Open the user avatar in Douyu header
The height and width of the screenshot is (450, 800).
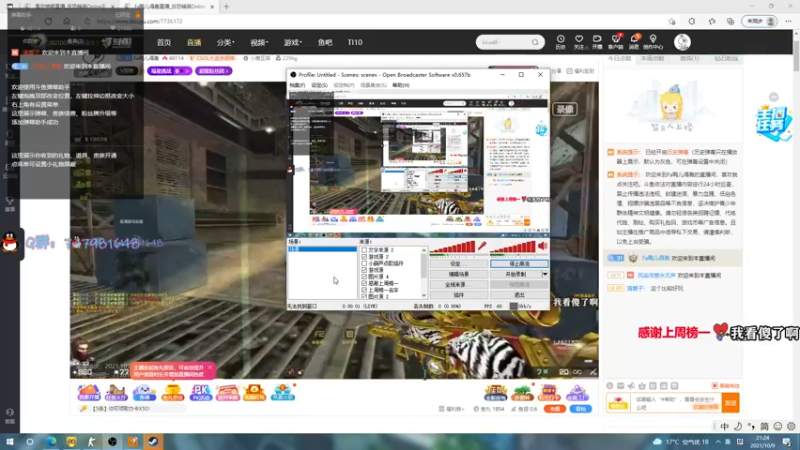tap(682, 42)
